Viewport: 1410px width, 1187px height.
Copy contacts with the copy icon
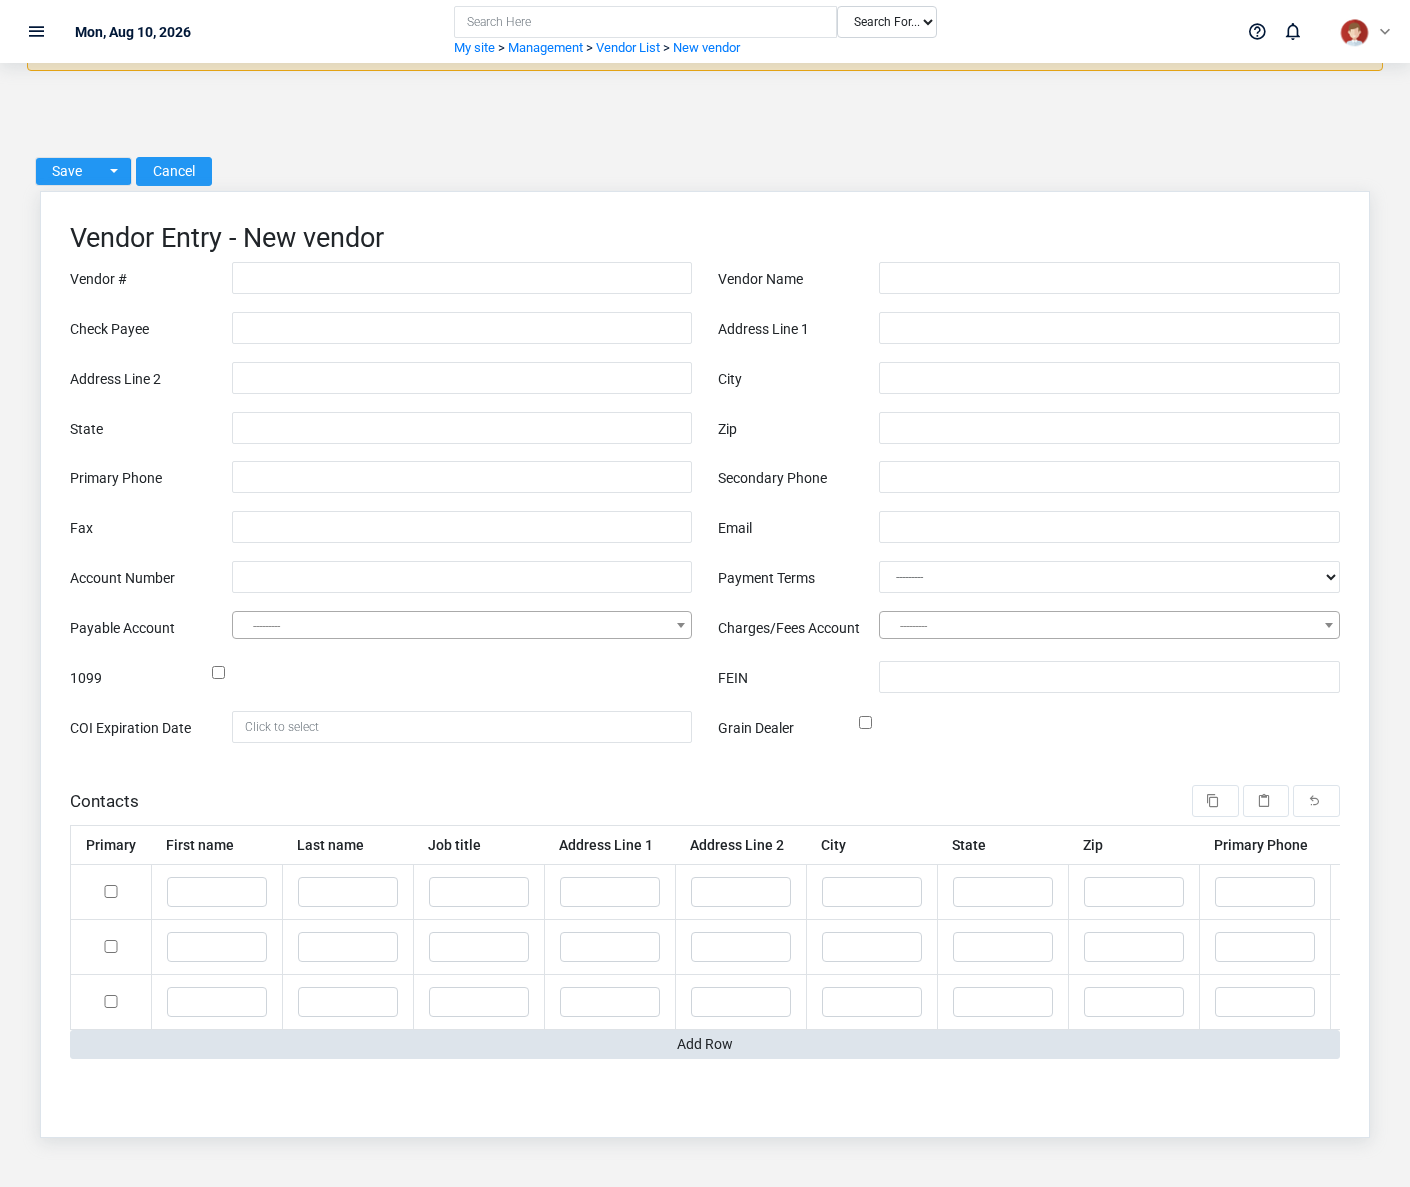click(1215, 801)
